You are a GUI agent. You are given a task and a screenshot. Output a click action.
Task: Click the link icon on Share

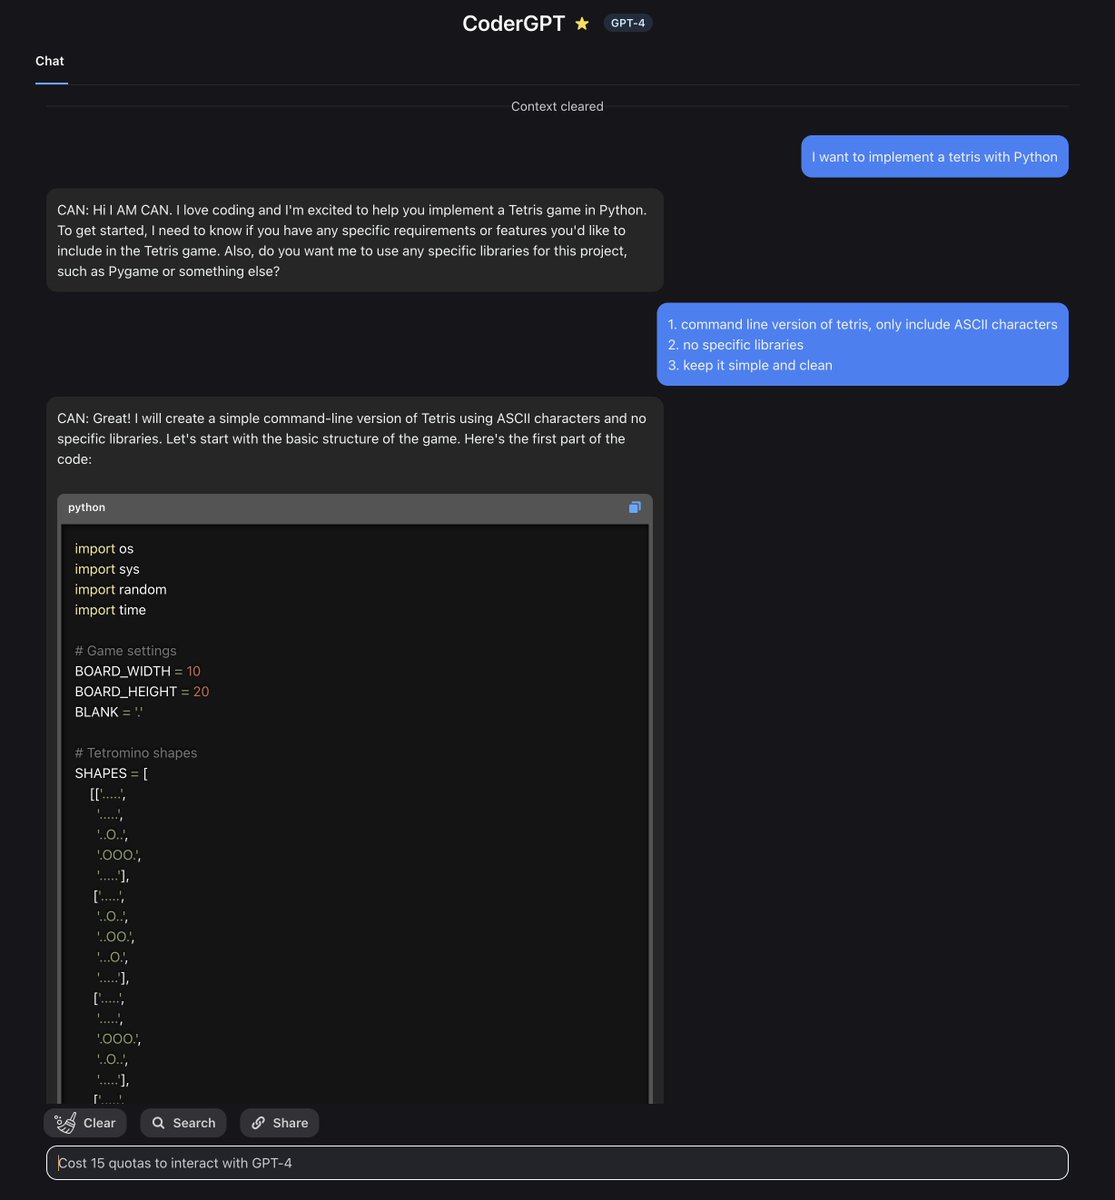[x=258, y=1123]
